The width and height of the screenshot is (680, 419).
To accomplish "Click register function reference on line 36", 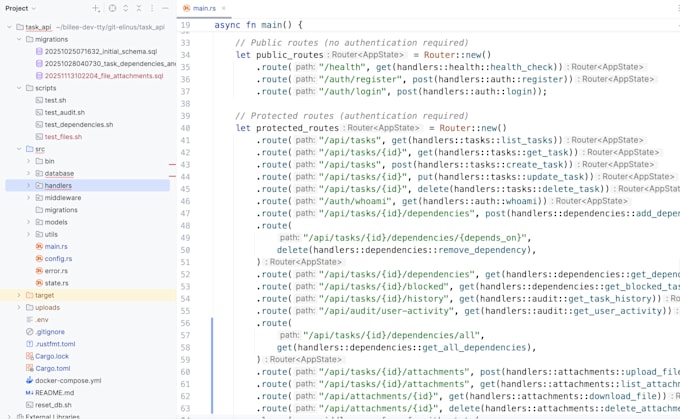I will (x=542, y=79).
